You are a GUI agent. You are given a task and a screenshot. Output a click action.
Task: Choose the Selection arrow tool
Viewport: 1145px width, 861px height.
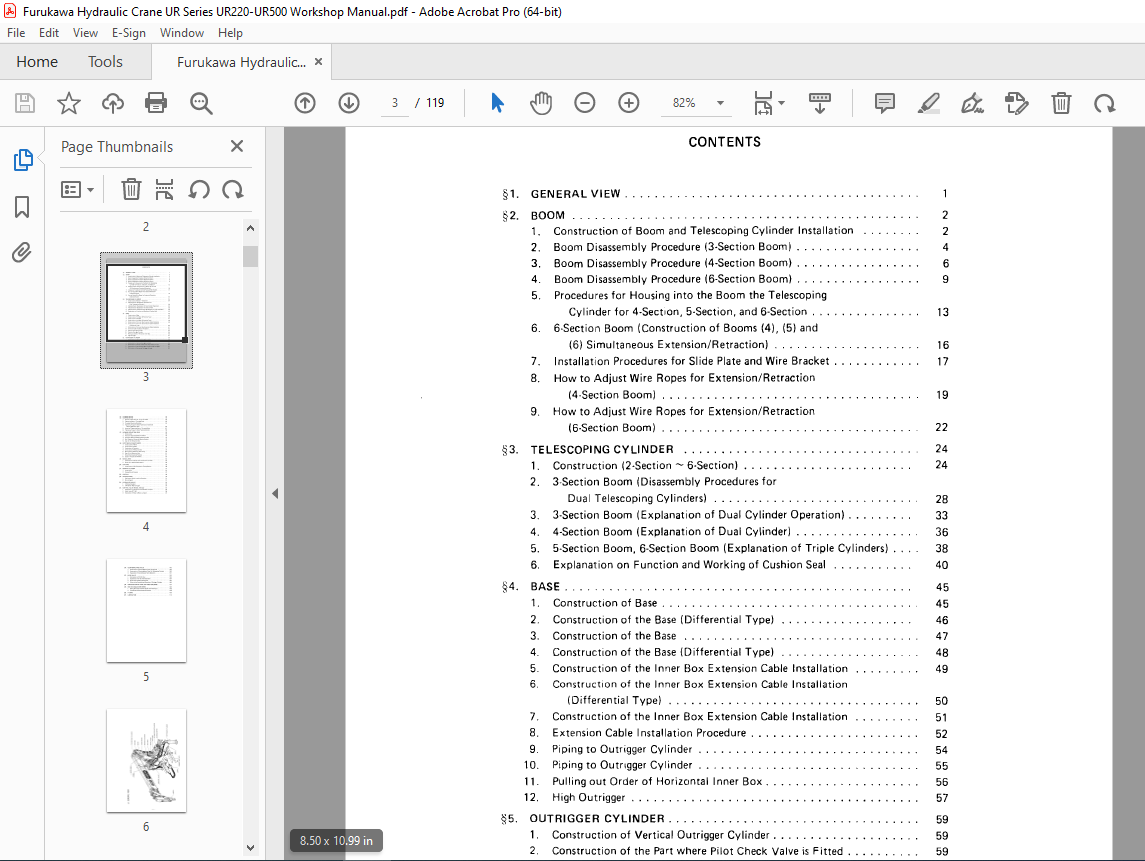point(497,103)
